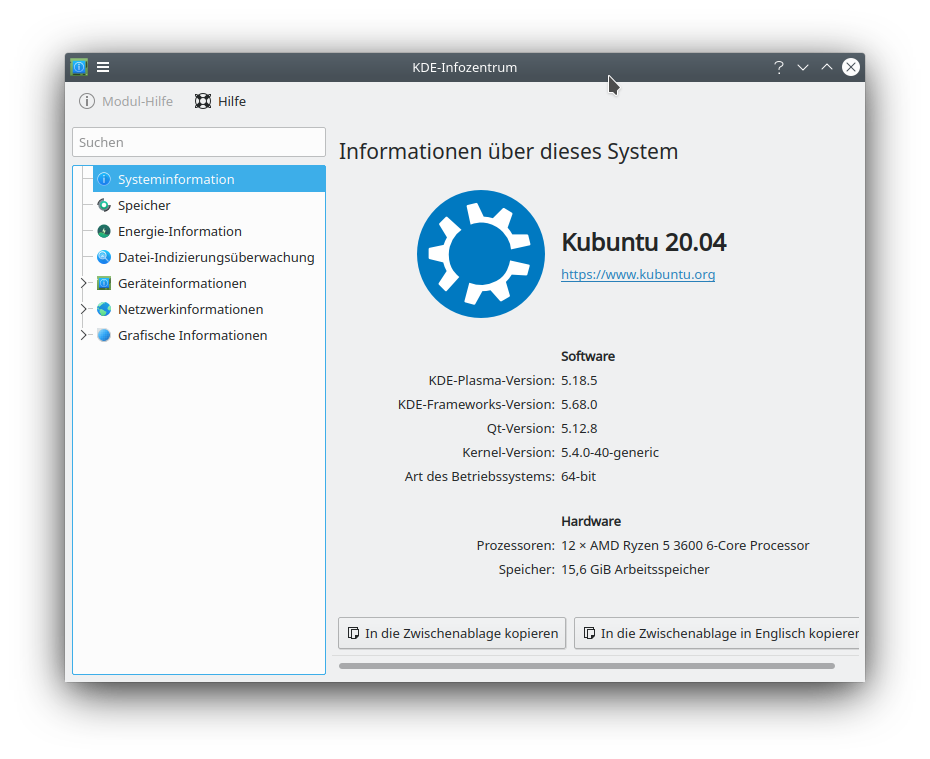The width and height of the screenshot is (930, 759).
Task: Expand the Grafische Informationen tree node
Action: click(83, 336)
